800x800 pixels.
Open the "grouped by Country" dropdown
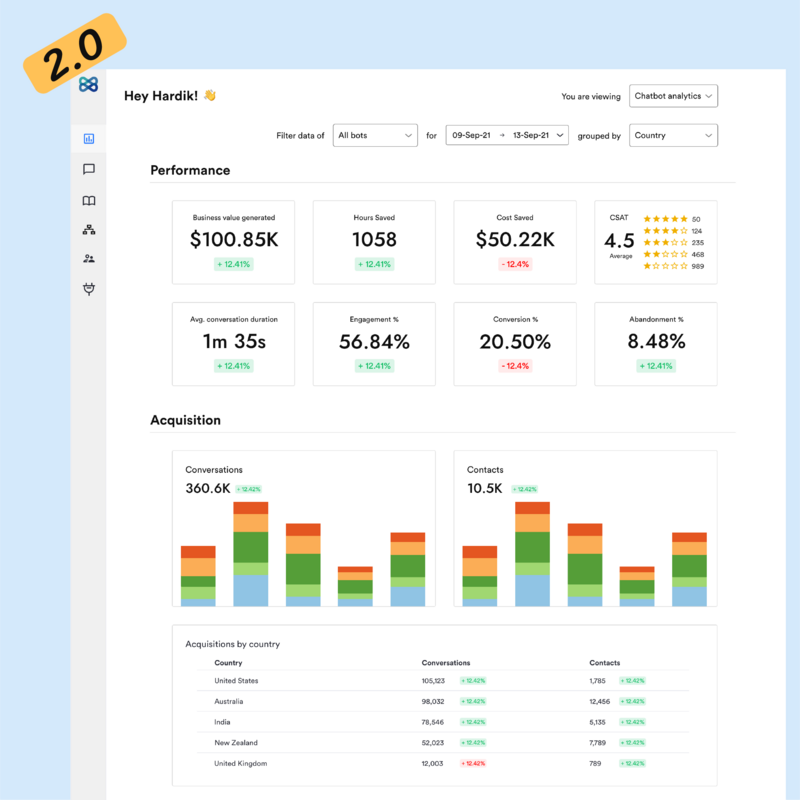673,135
